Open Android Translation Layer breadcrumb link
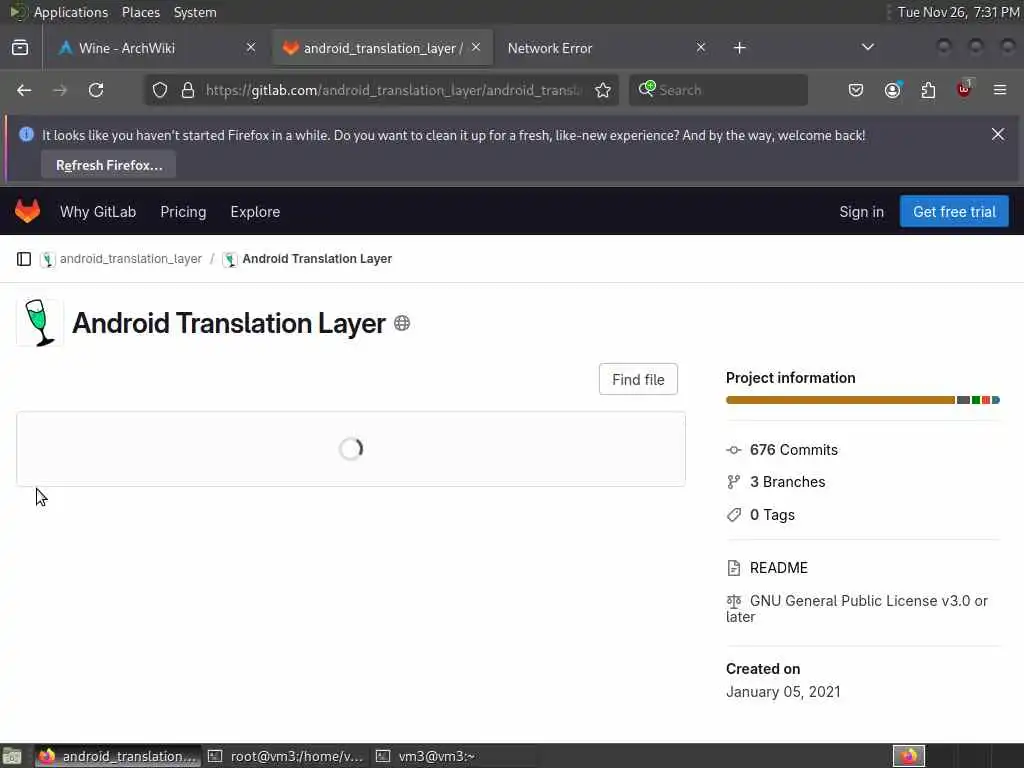Screen dimensions: 1024x768 (317, 259)
